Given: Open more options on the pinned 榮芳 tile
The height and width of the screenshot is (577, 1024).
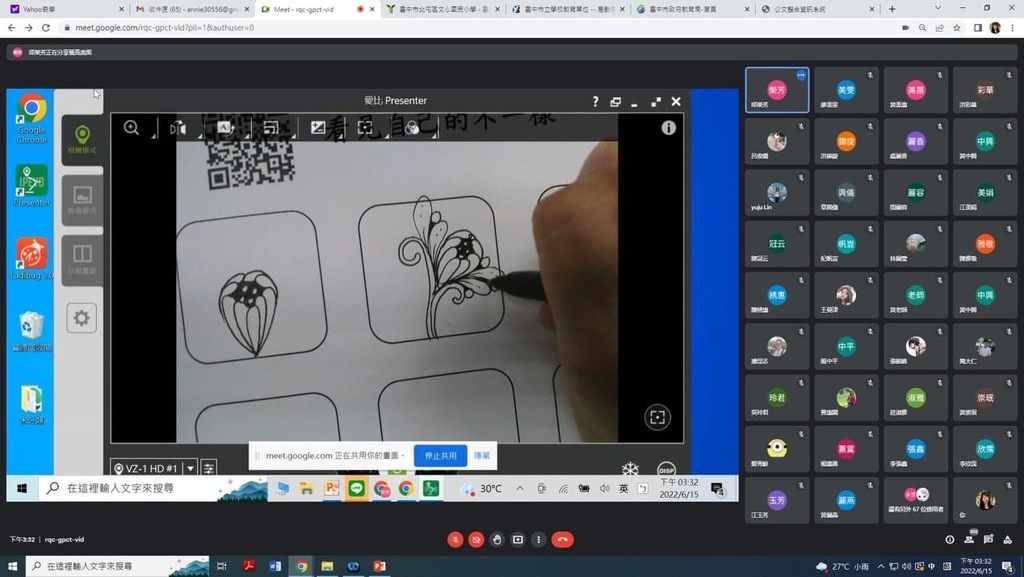Looking at the screenshot, I should point(801,75).
